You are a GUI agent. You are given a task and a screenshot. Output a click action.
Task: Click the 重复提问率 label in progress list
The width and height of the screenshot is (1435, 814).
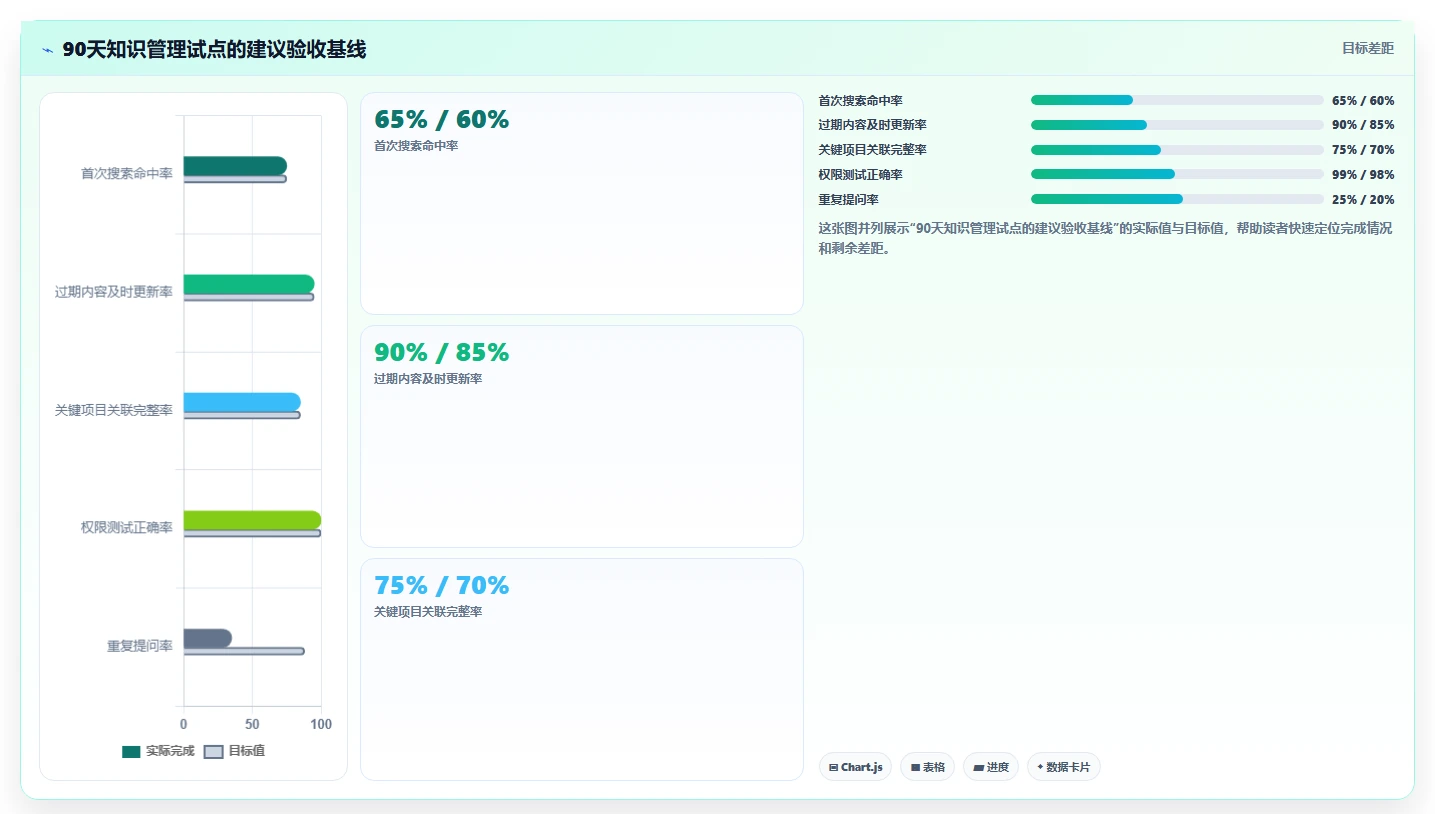[848, 200]
